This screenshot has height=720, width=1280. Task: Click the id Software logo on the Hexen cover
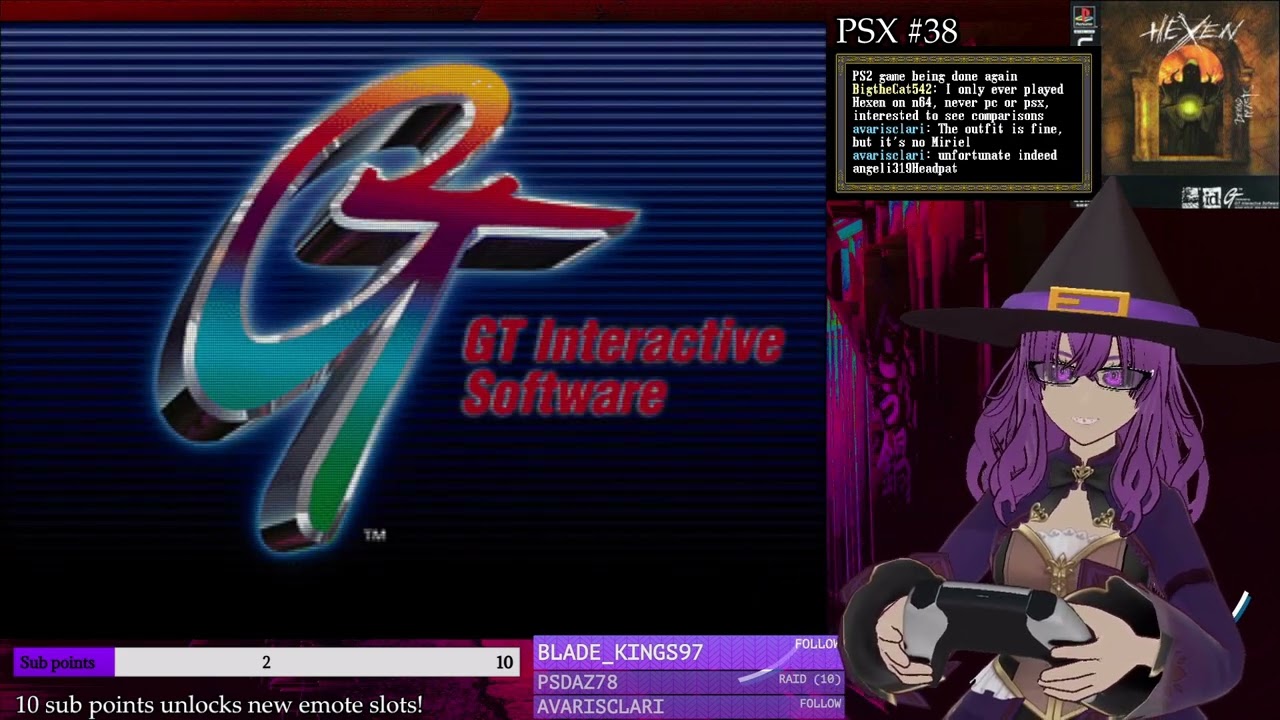[x=1211, y=197]
